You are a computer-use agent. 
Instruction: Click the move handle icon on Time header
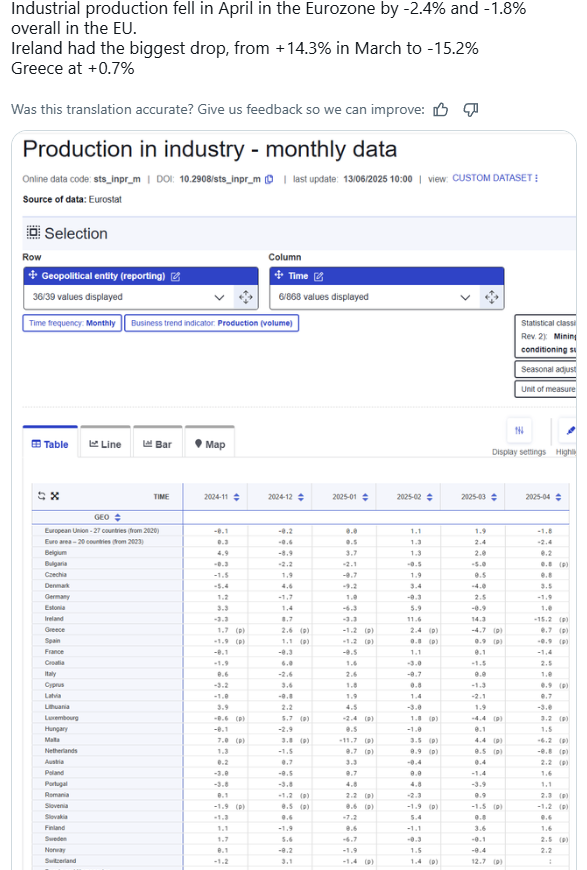pos(279,275)
